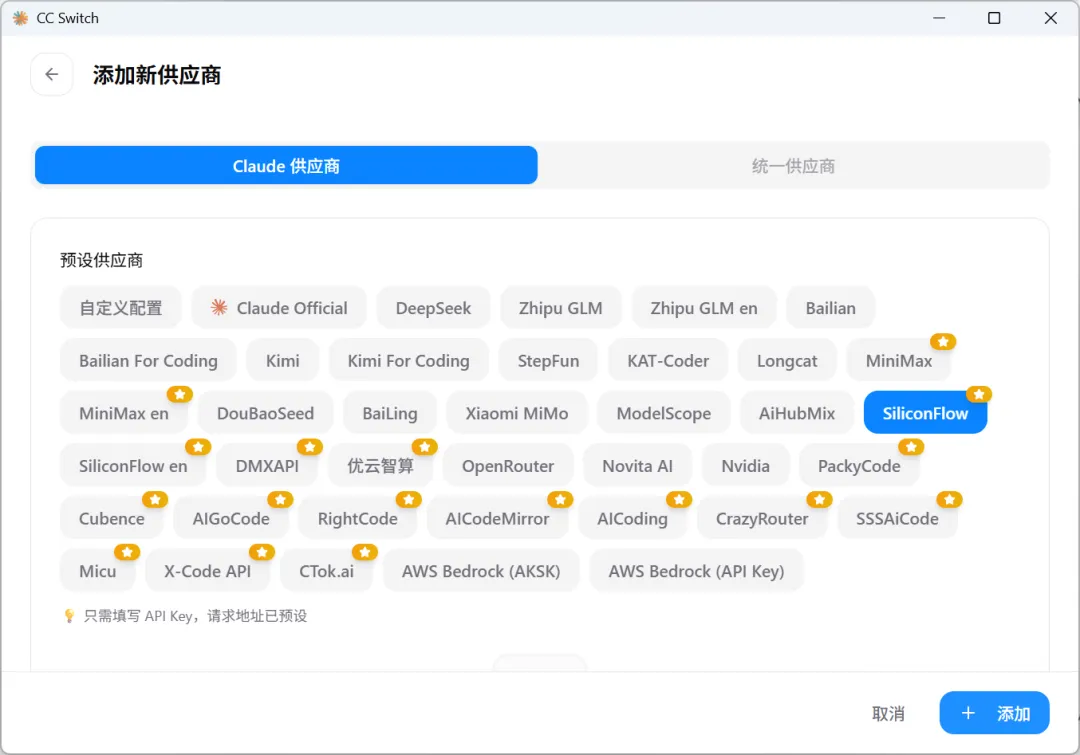Select BaiLing provider
The height and width of the screenshot is (755, 1080).
pos(390,413)
